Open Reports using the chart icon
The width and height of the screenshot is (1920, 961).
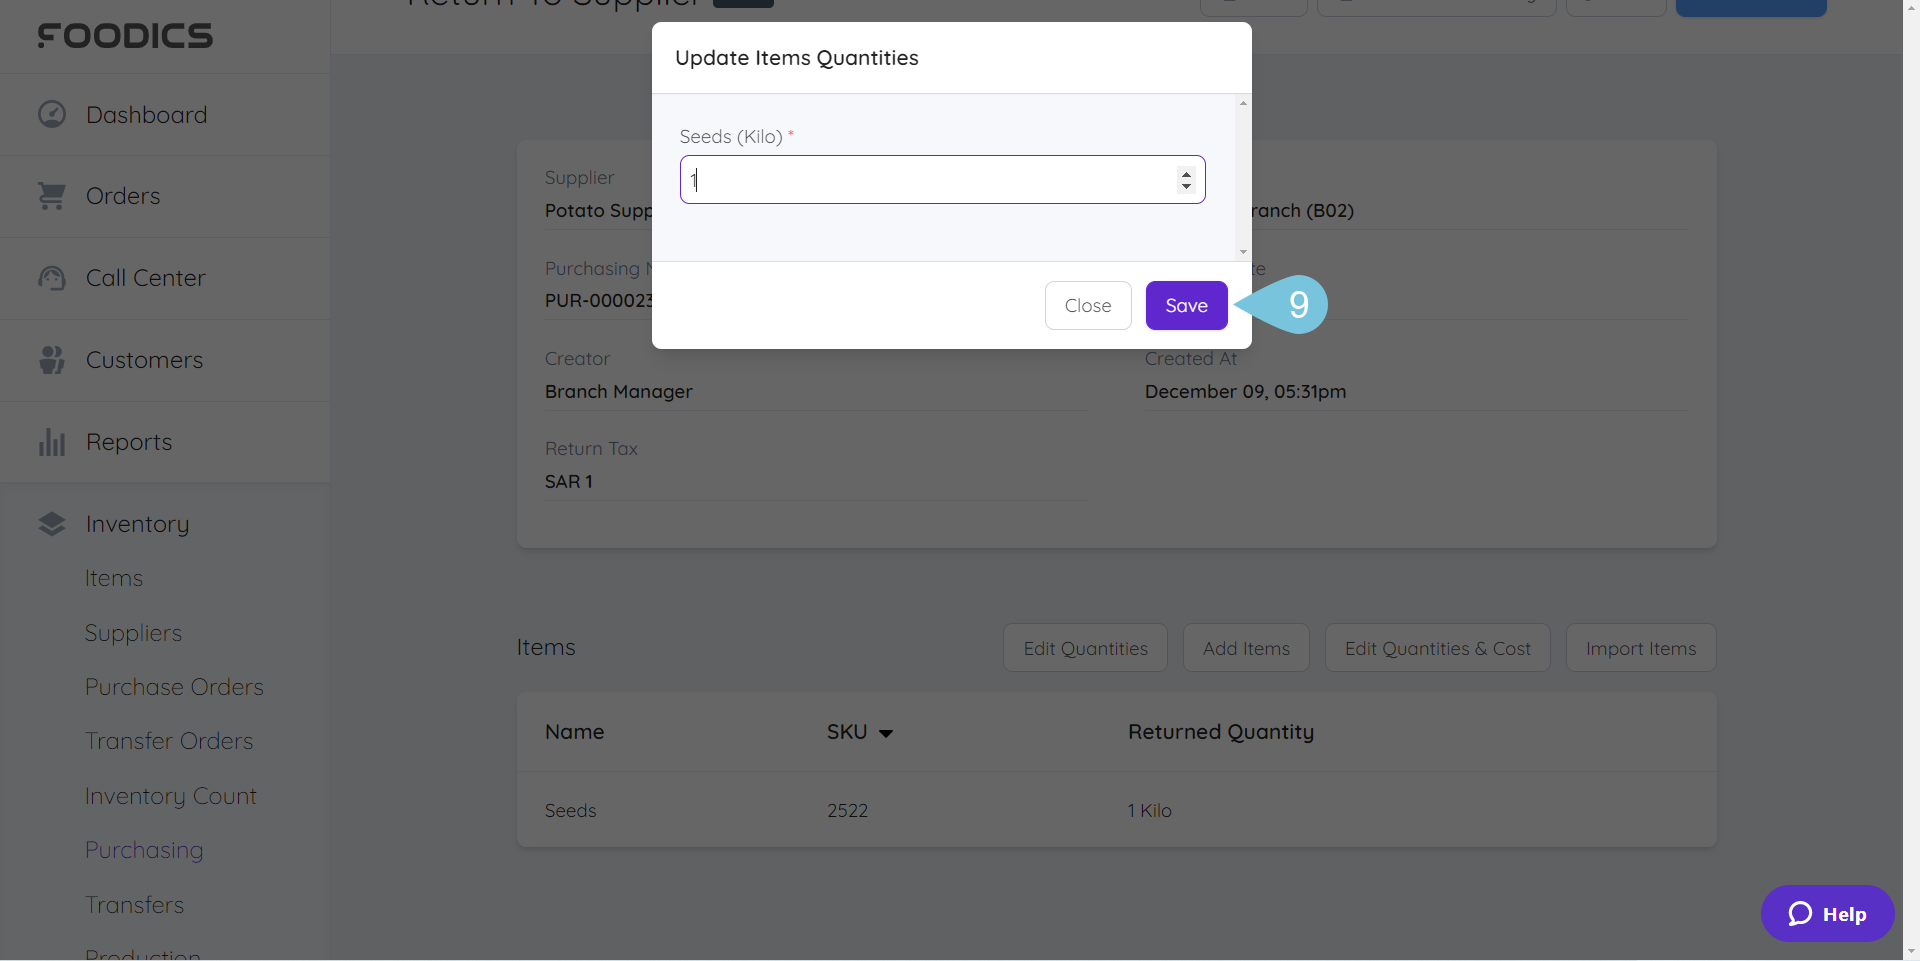50,442
